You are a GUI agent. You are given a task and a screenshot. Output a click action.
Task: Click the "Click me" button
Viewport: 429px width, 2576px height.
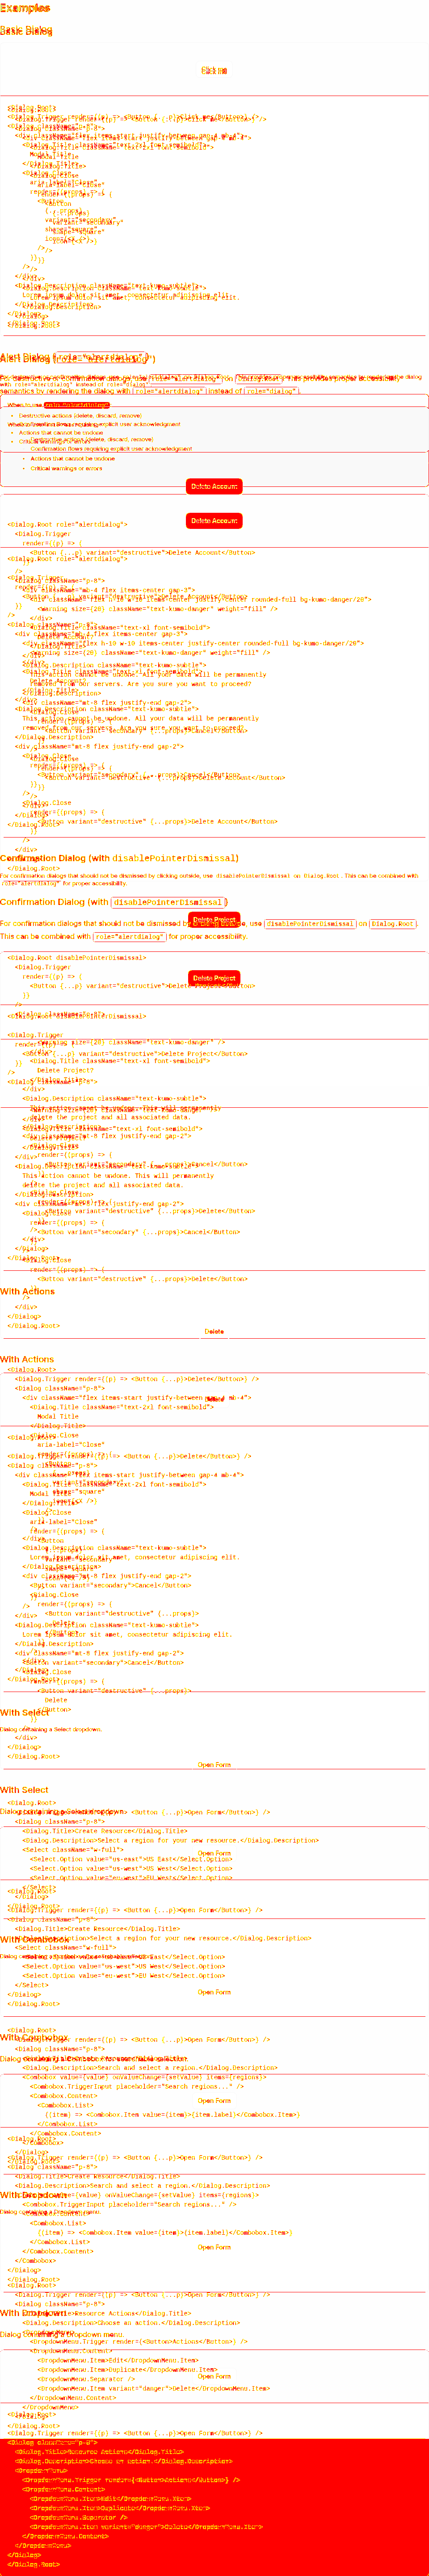pyautogui.click(x=214, y=71)
